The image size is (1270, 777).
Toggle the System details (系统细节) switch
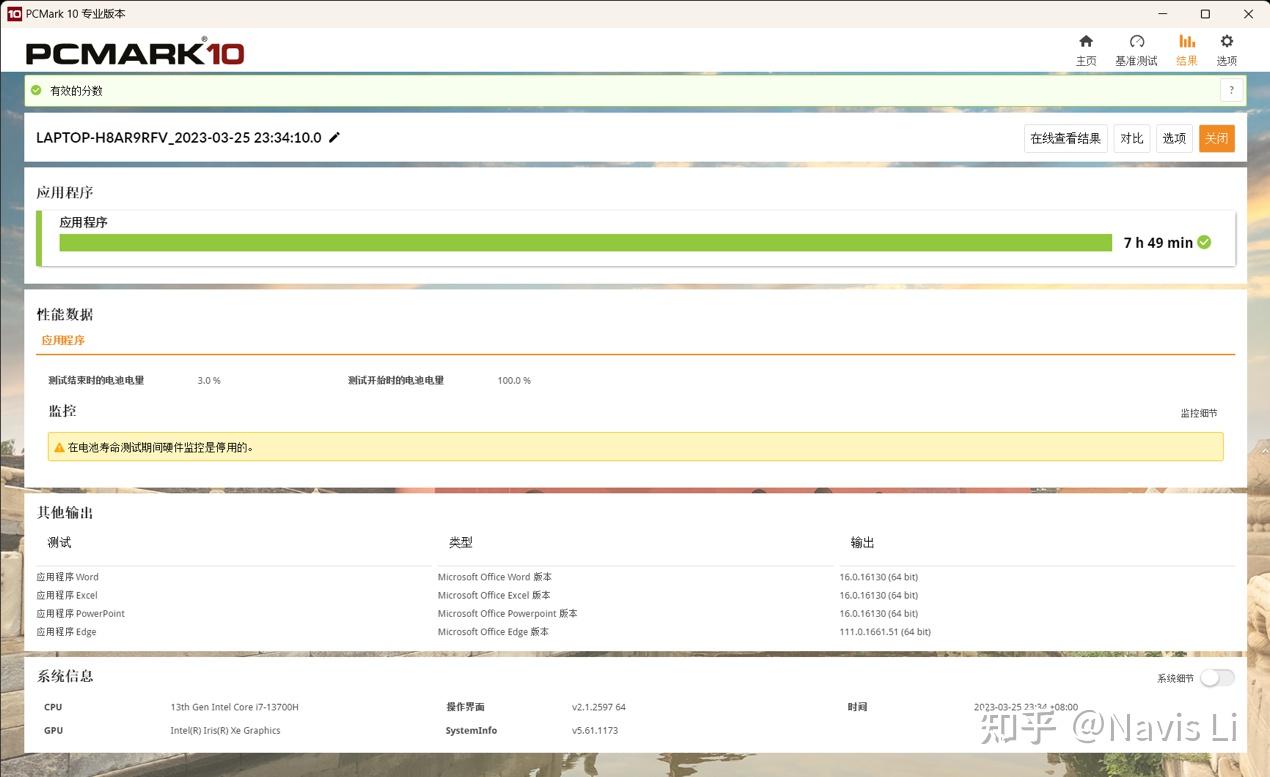1217,678
